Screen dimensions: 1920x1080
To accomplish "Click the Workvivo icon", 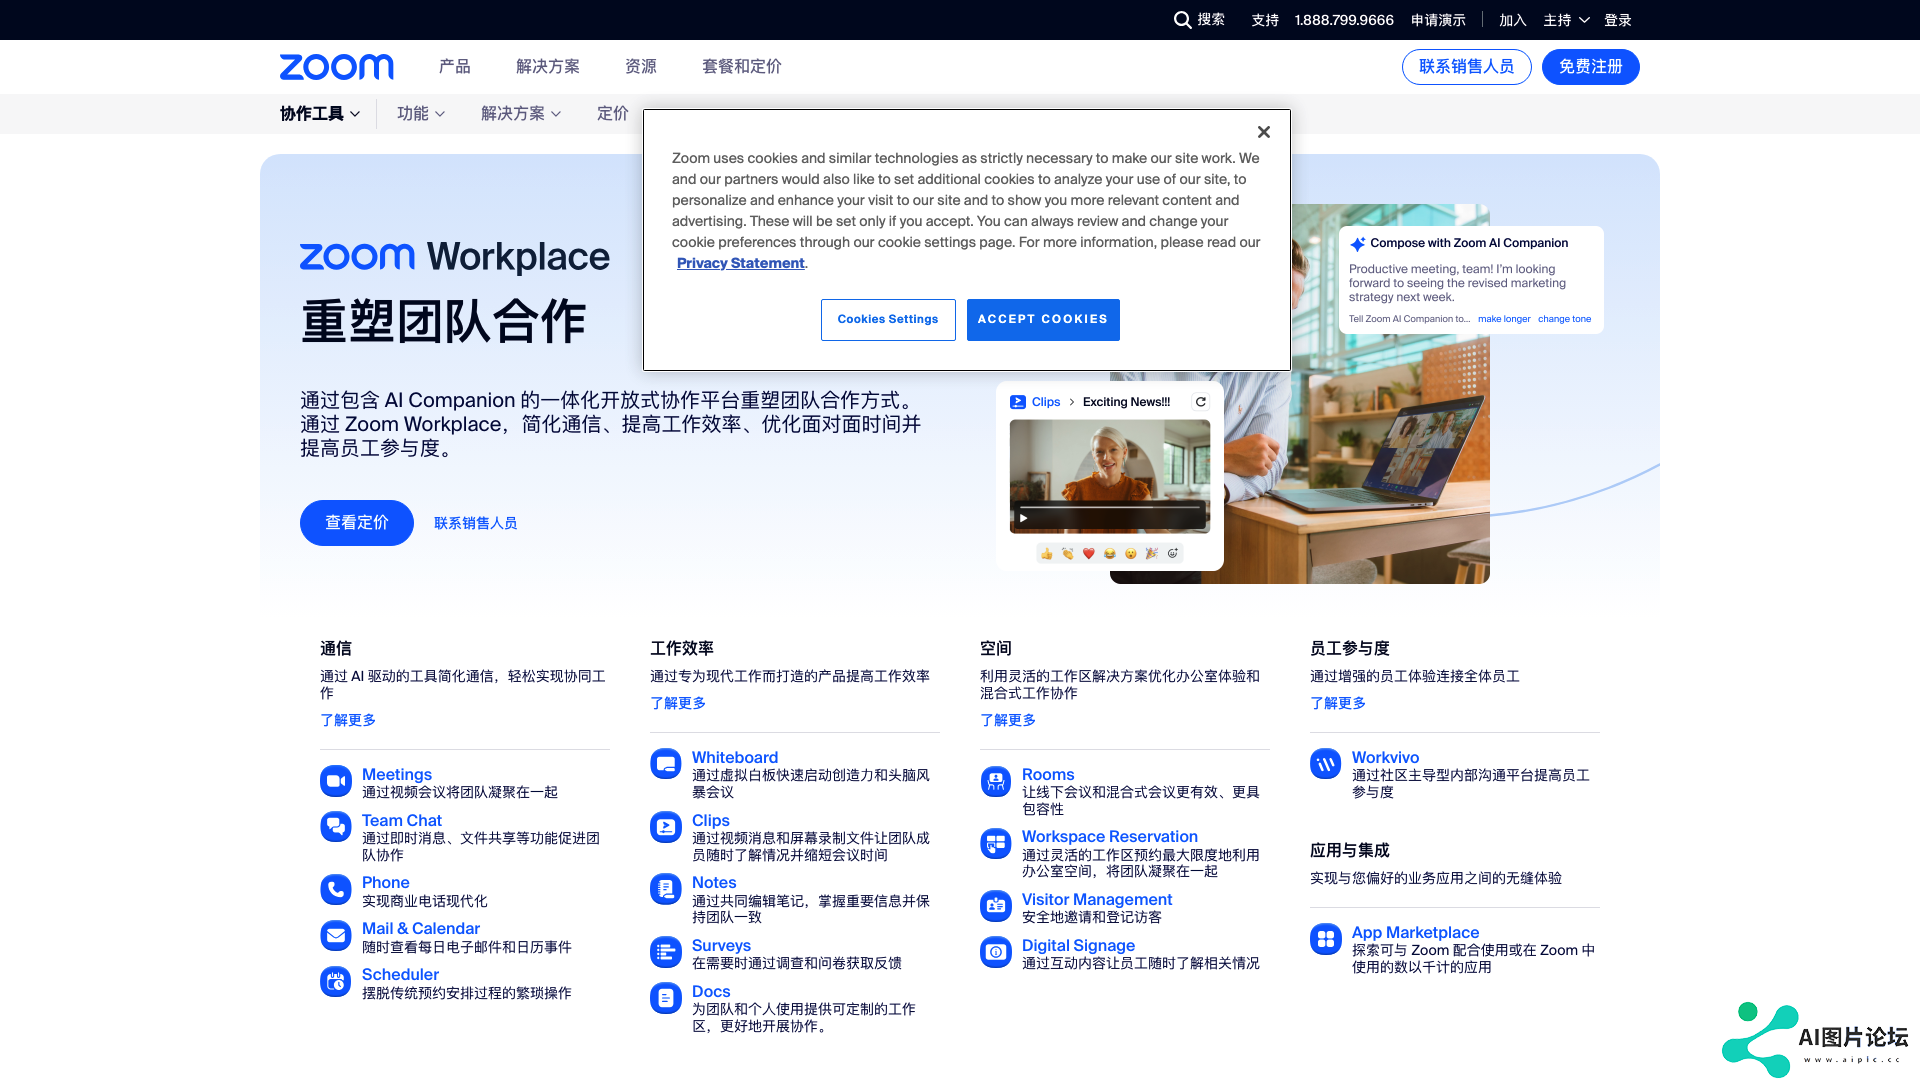I will [x=1326, y=764].
